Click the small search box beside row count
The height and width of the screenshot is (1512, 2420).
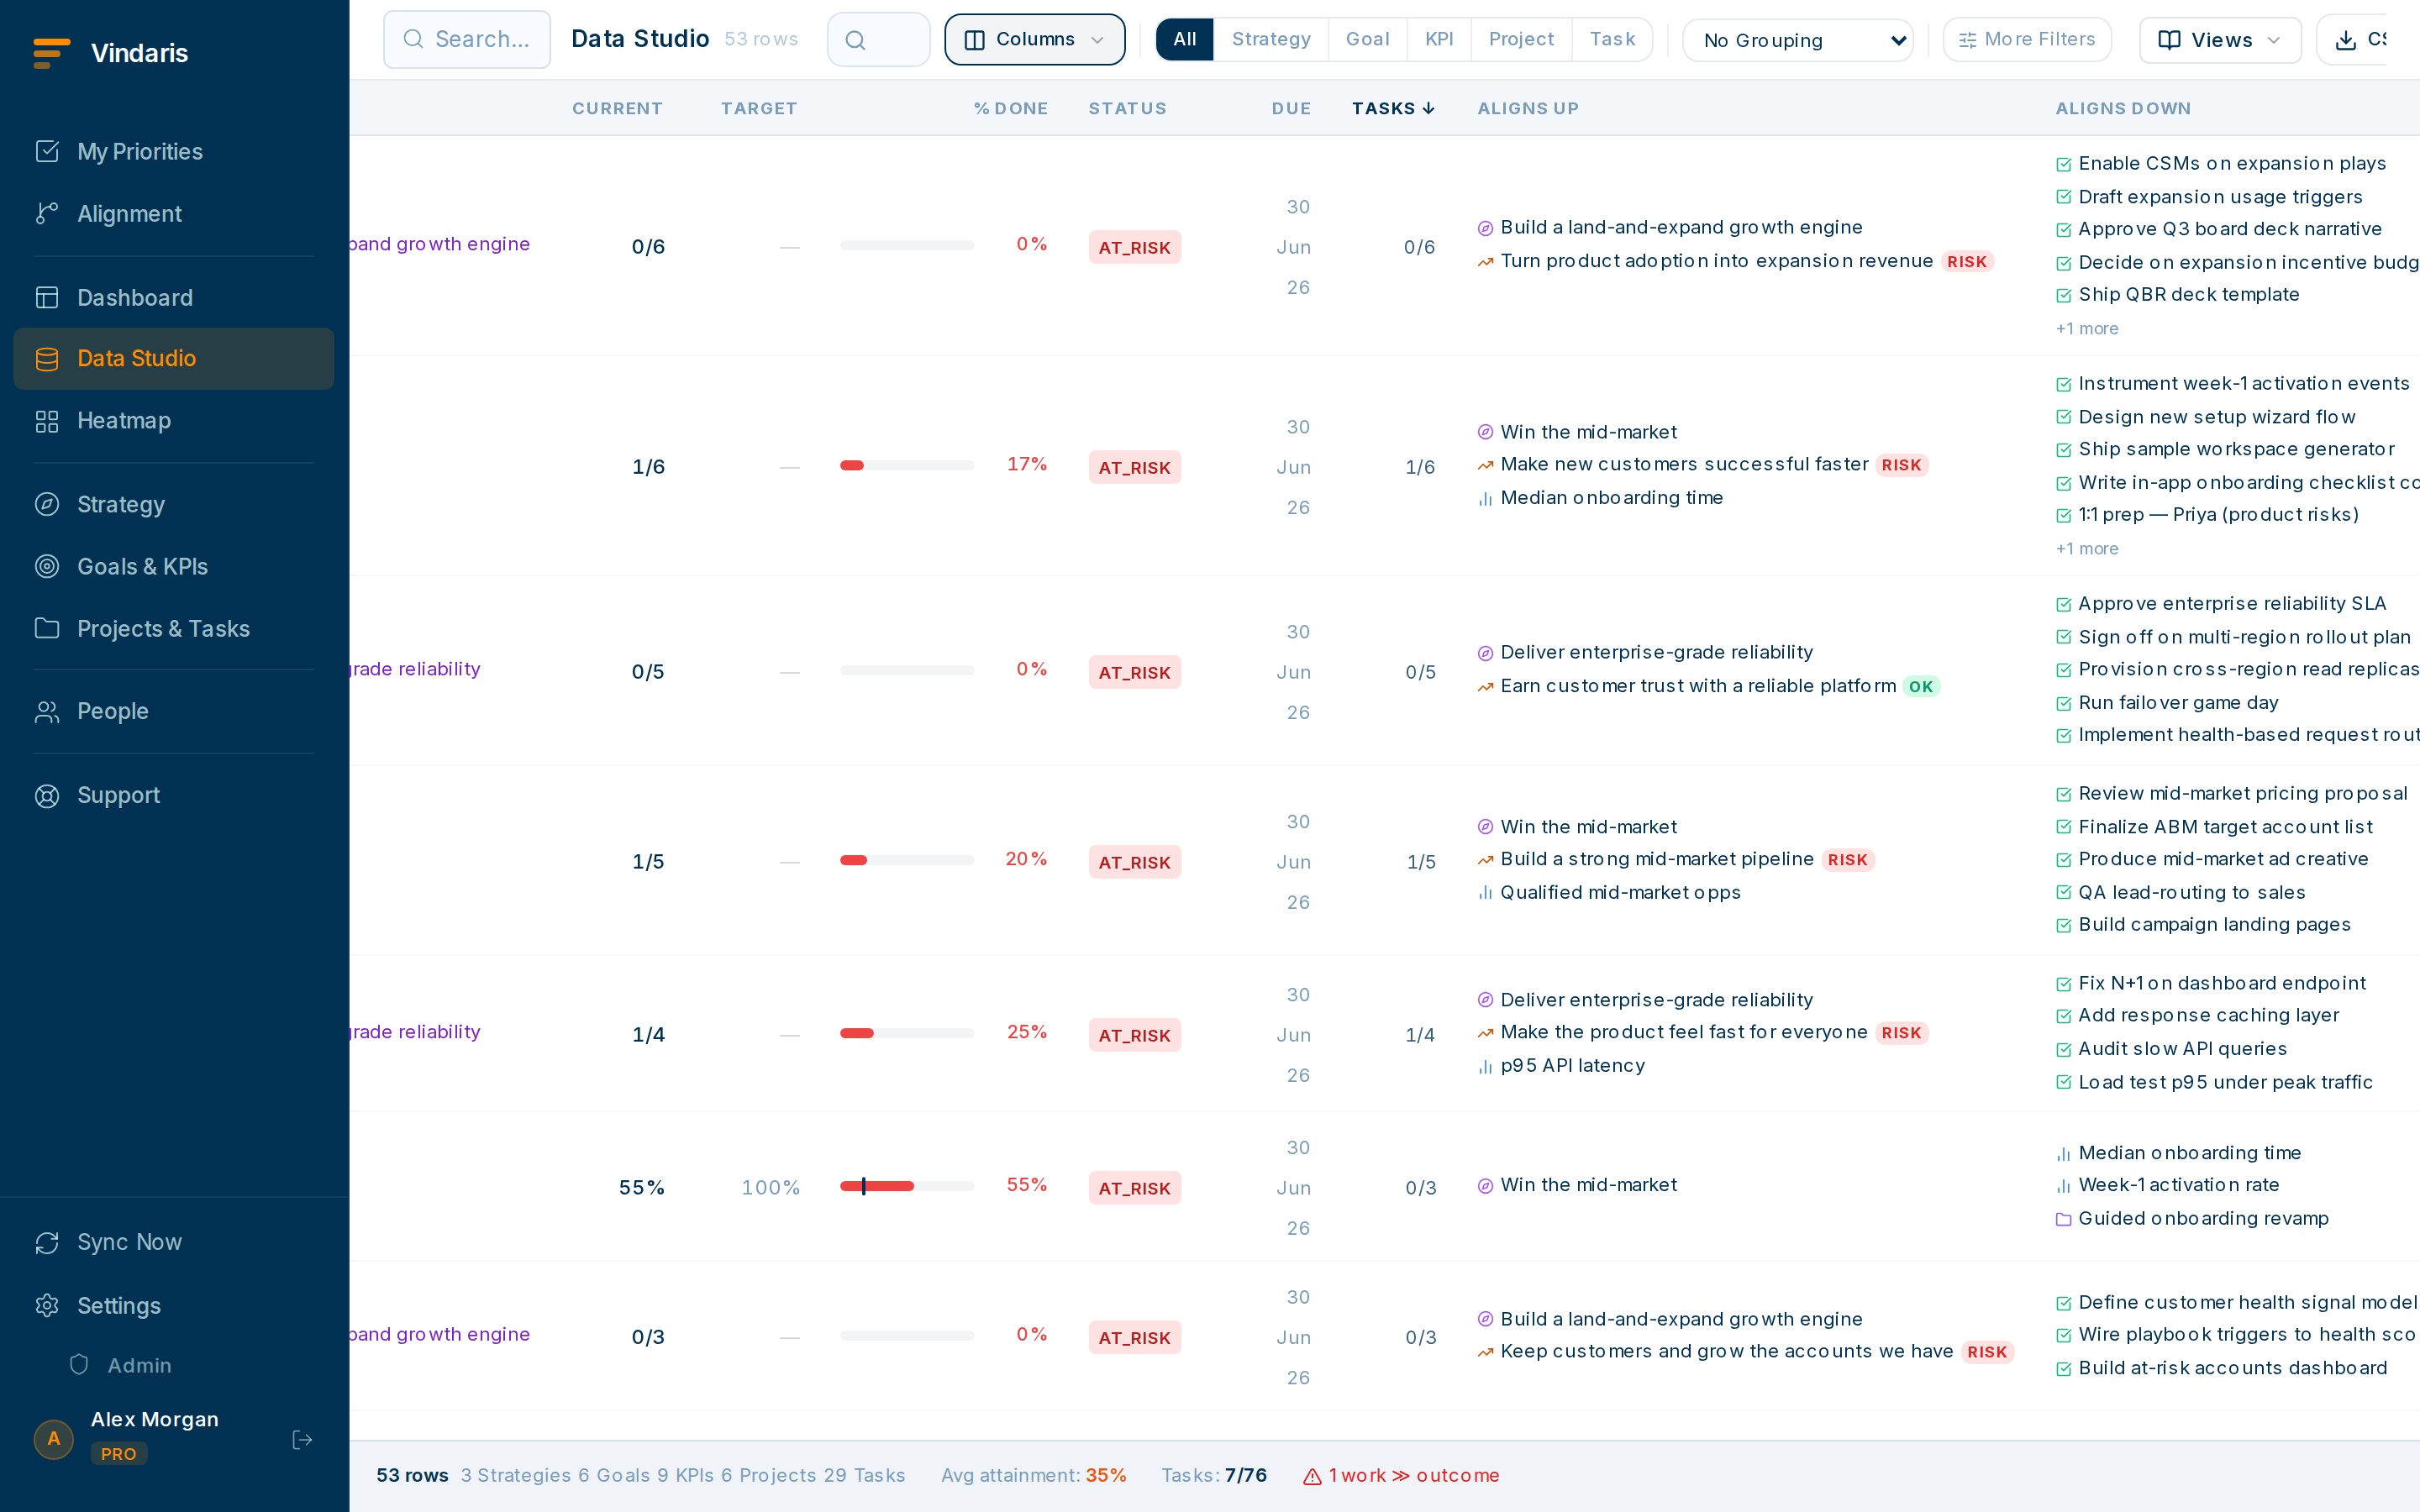pyautogui.click(x=878, y=40)
